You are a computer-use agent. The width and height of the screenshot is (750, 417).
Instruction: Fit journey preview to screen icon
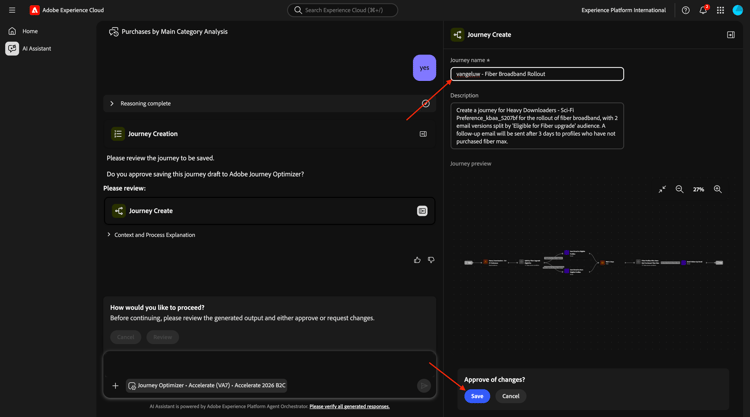[662, 189]
